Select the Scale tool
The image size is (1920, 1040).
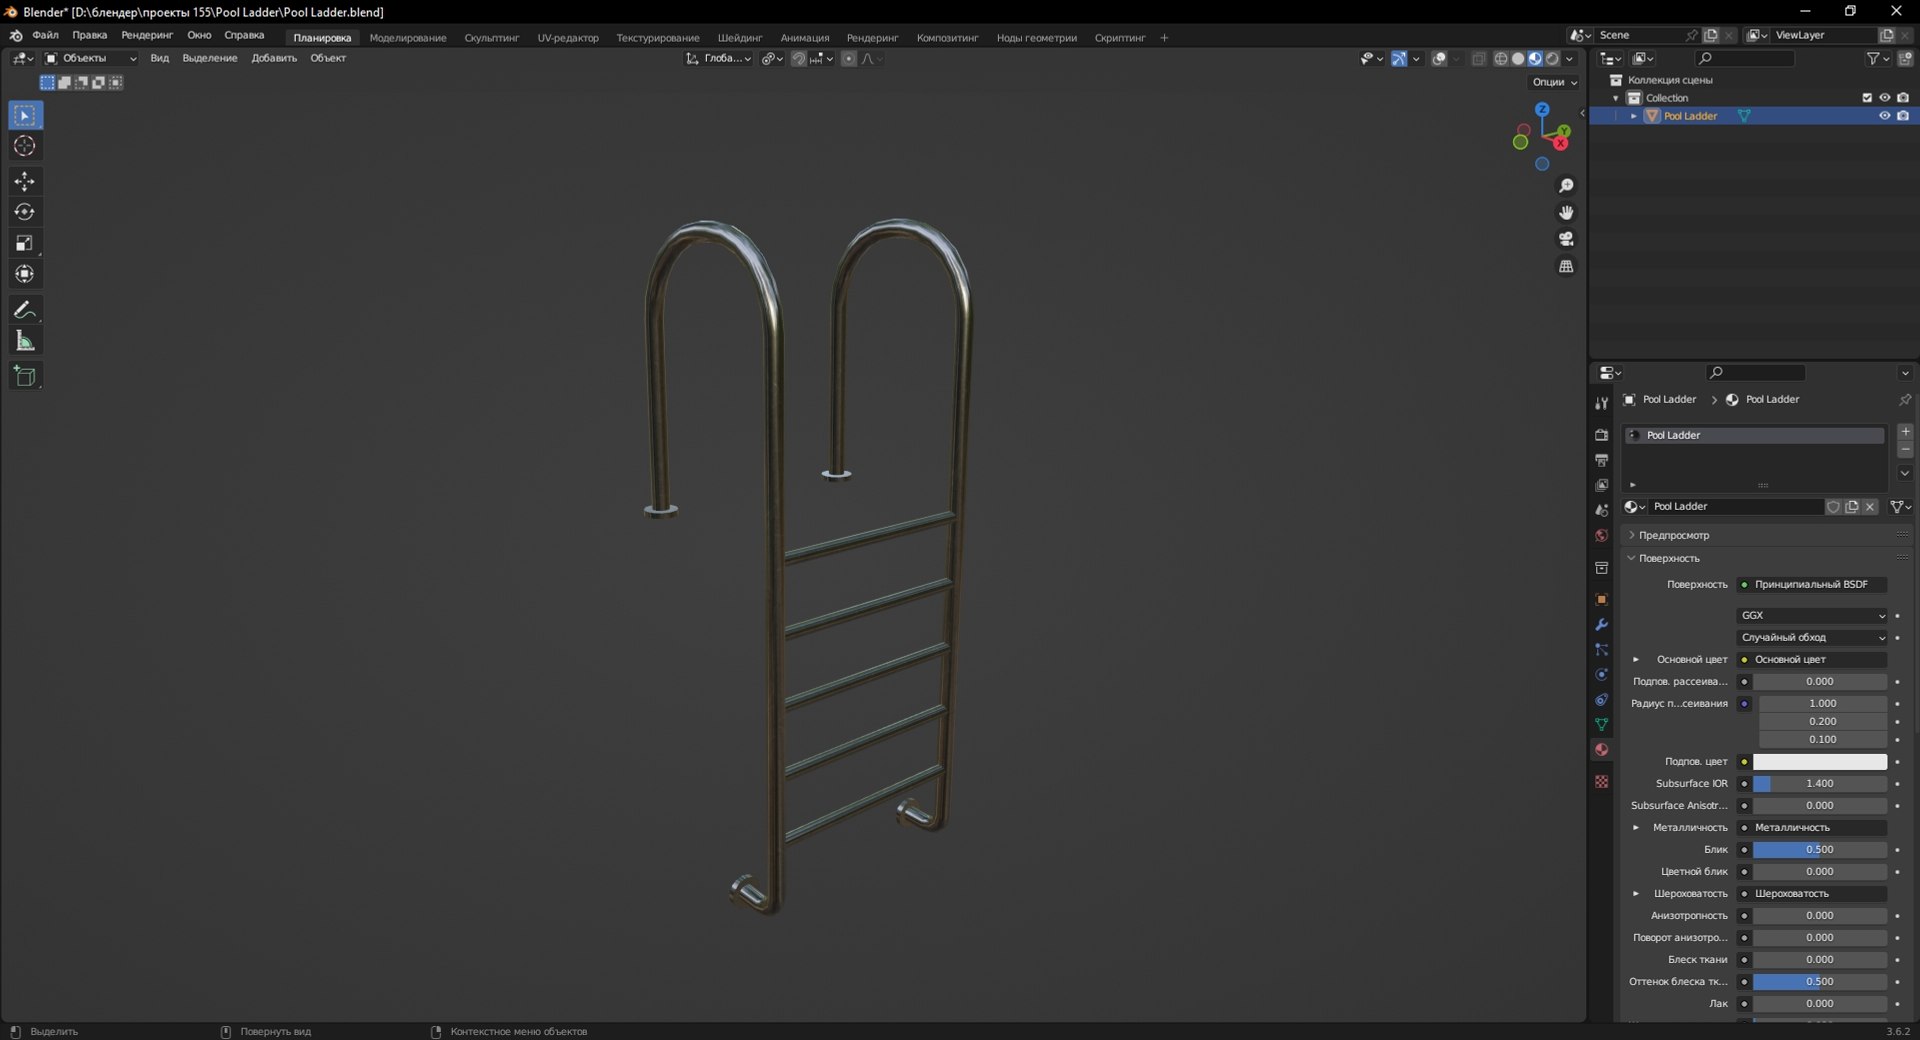(x=25, y=243)
